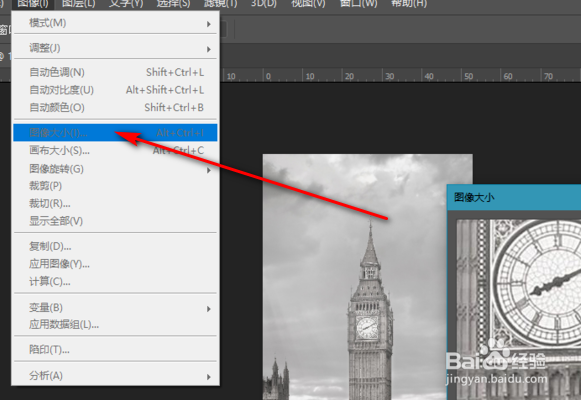Choose 裁剪(P) from the Image menu
Screen dimensions: 581x400
point(115,186)
